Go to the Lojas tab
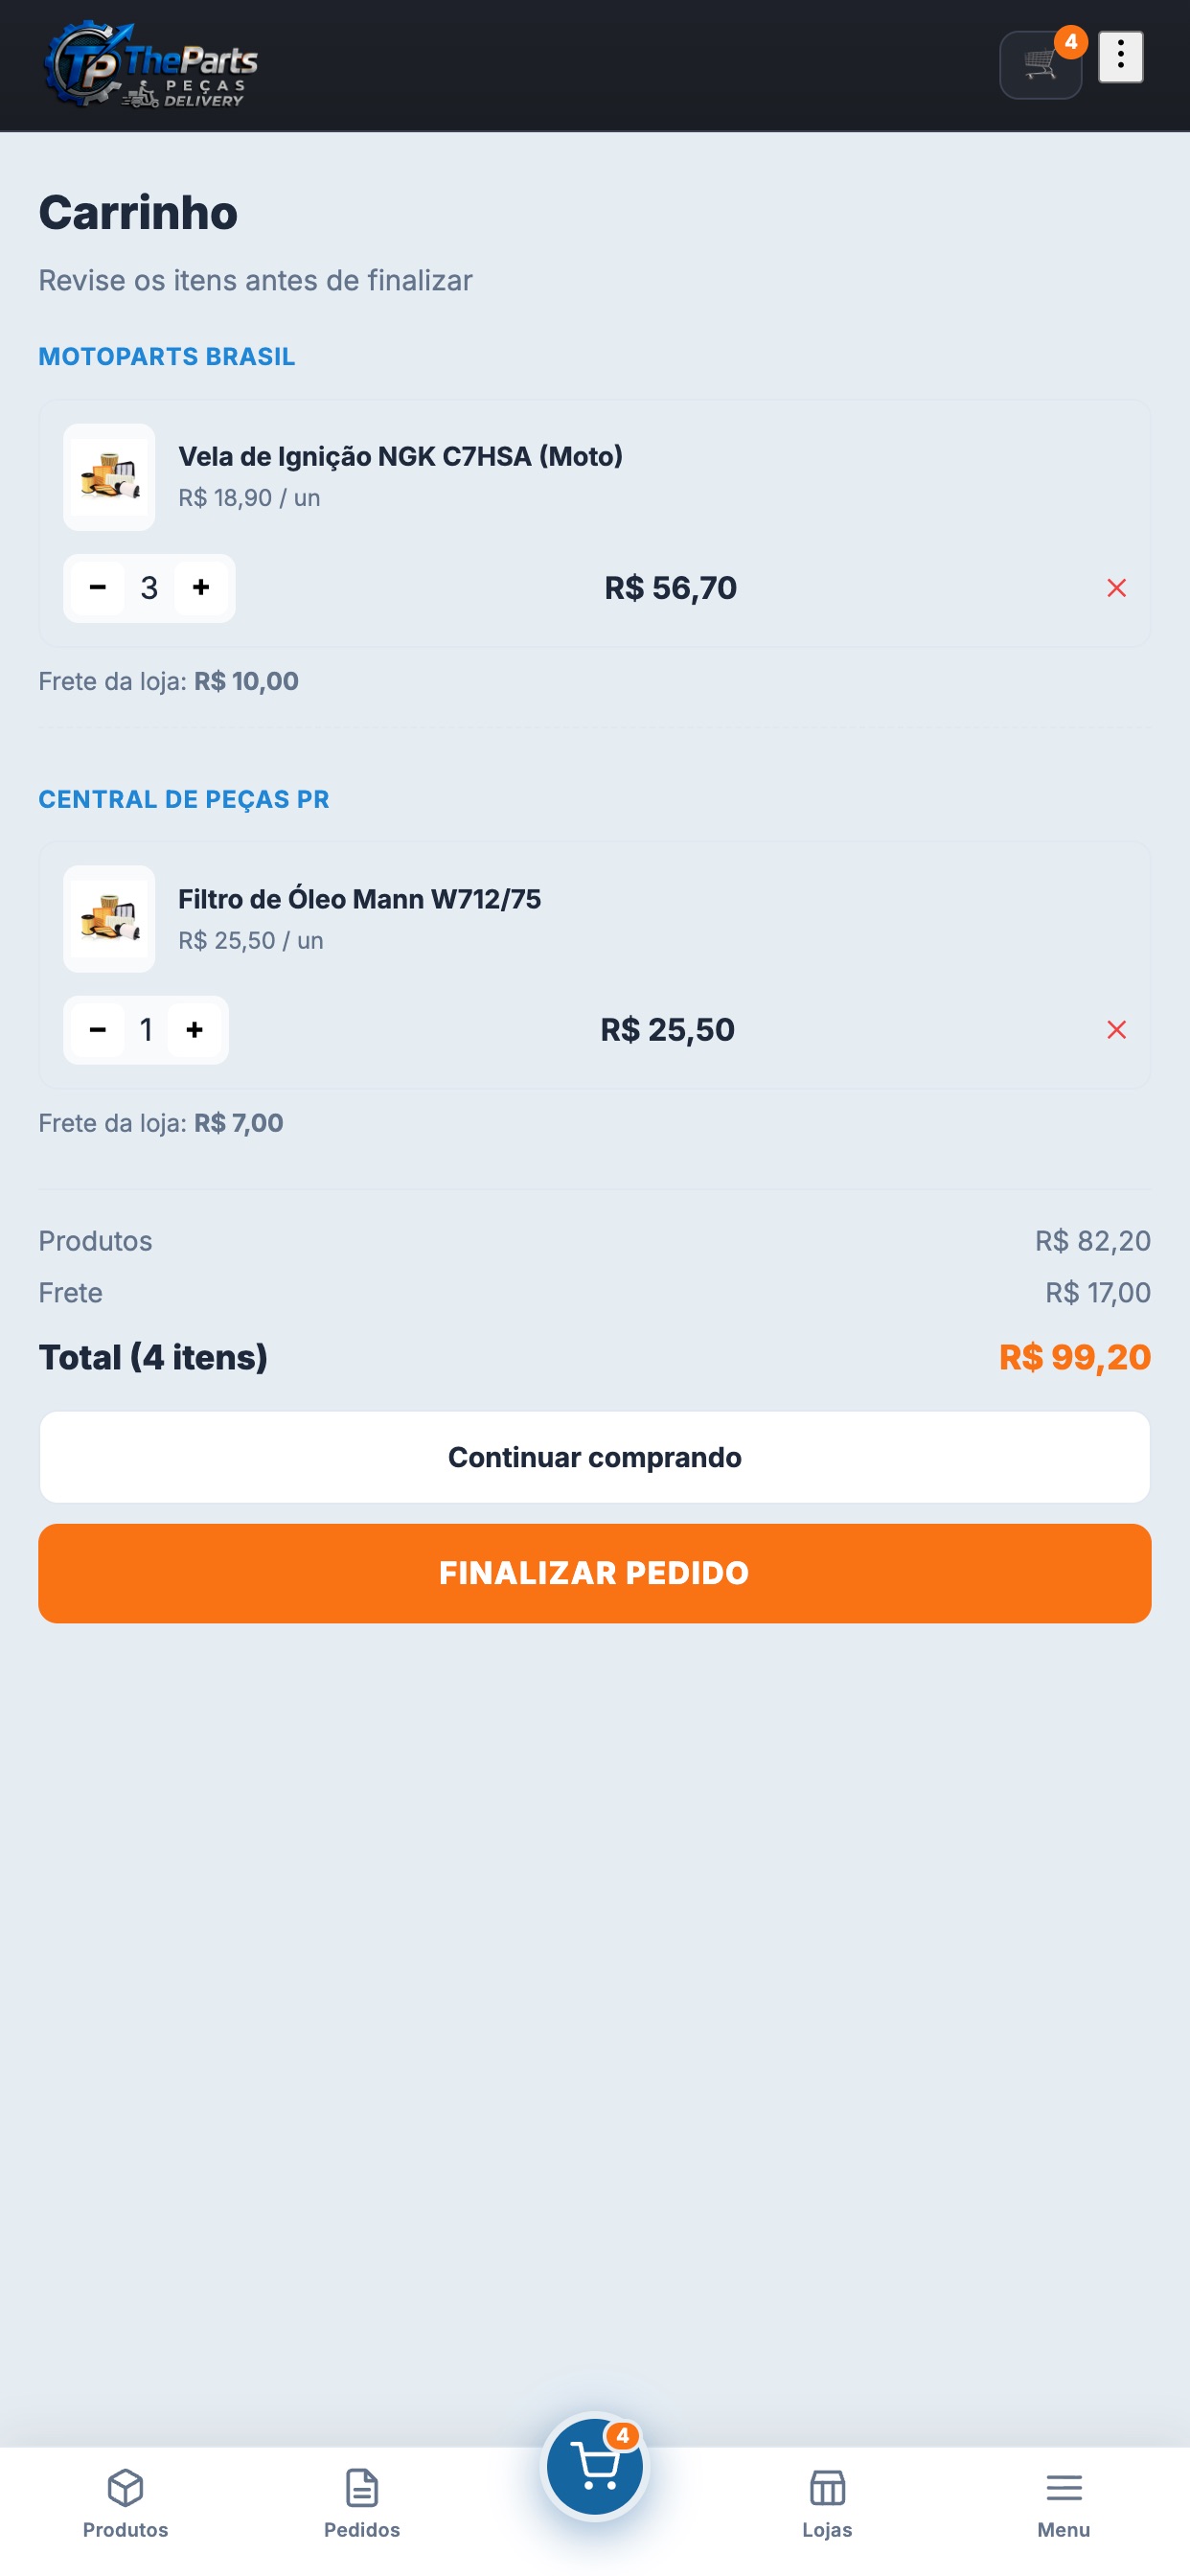 827,2504
